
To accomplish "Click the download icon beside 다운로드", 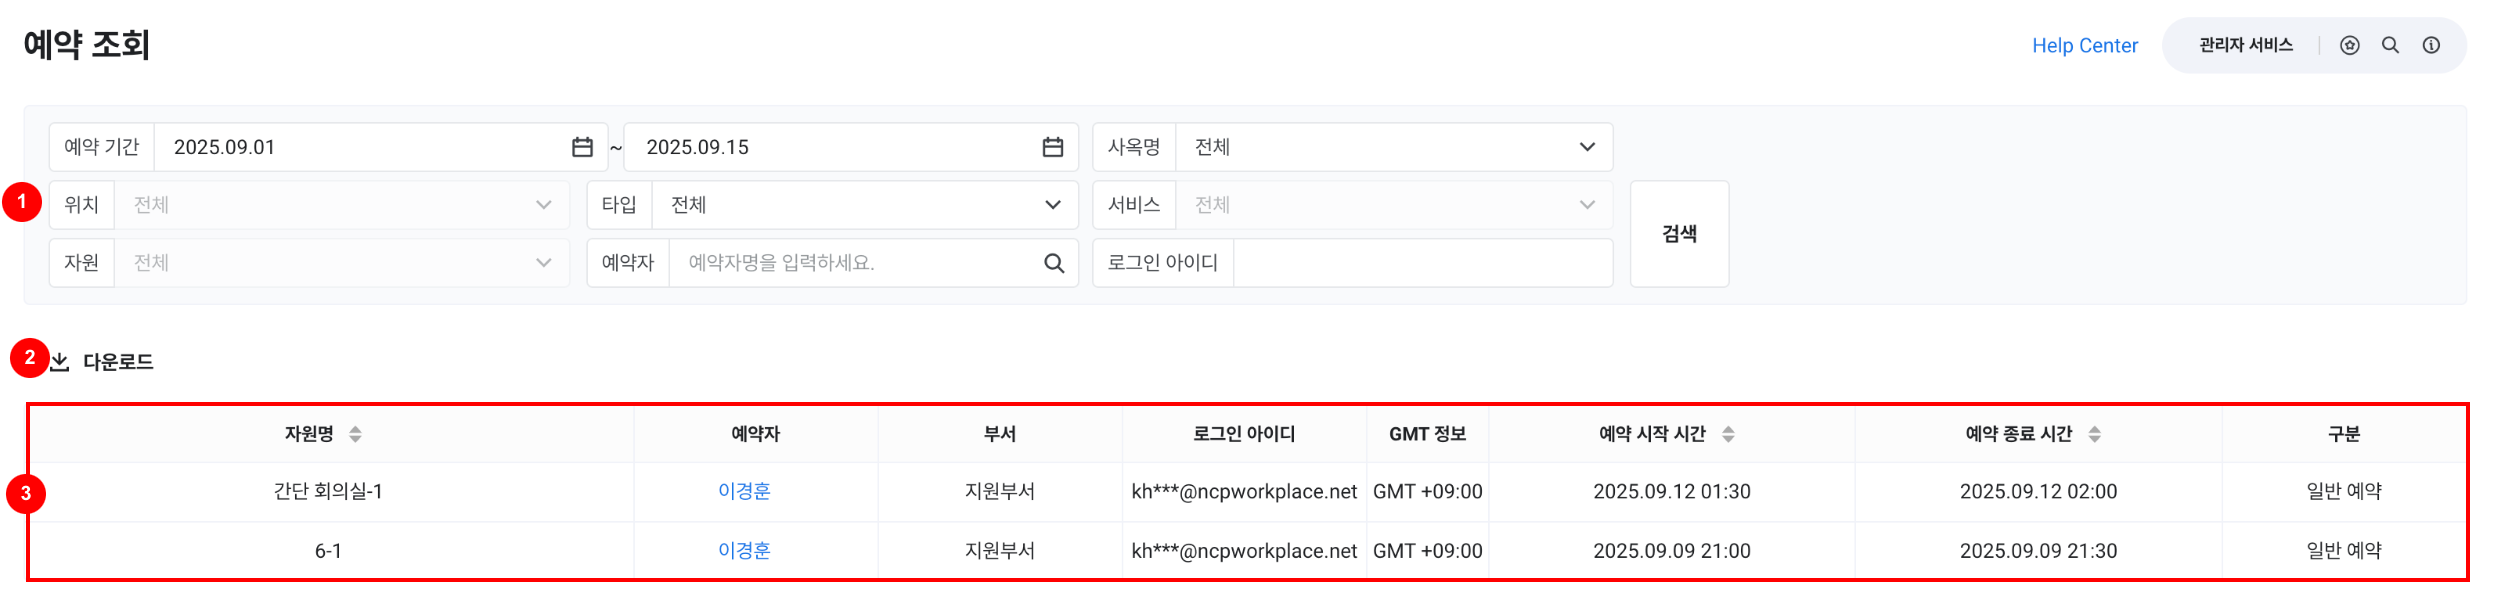I will pyautogui.click(x=61, y=362).
